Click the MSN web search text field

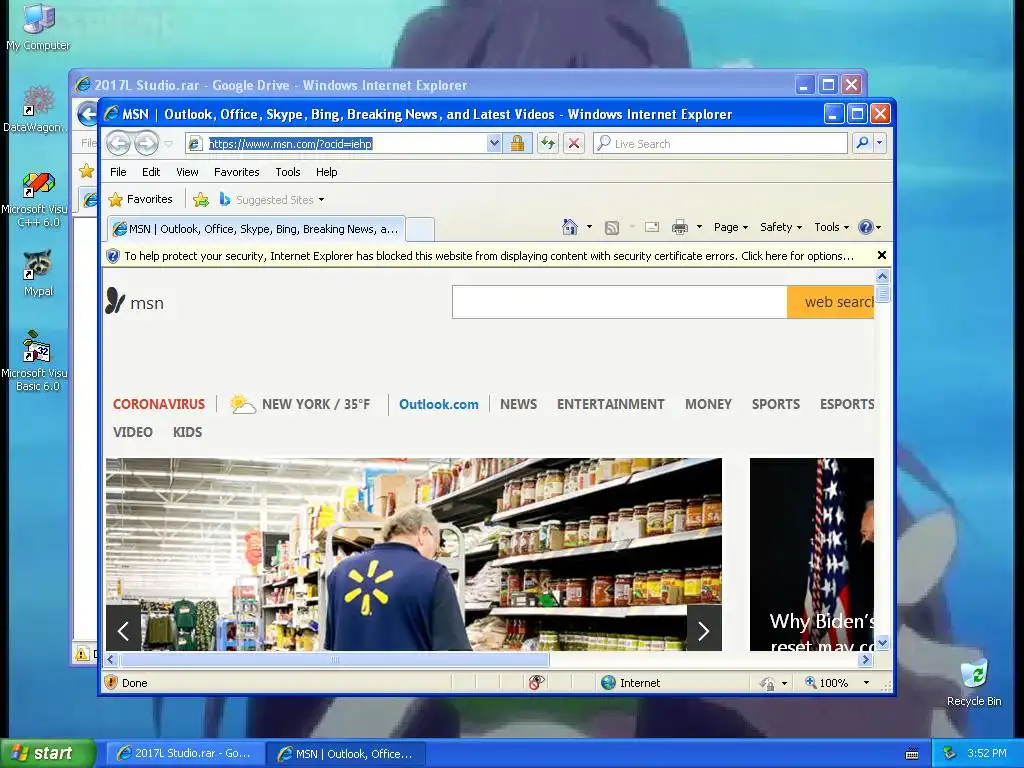pos(619,302)
